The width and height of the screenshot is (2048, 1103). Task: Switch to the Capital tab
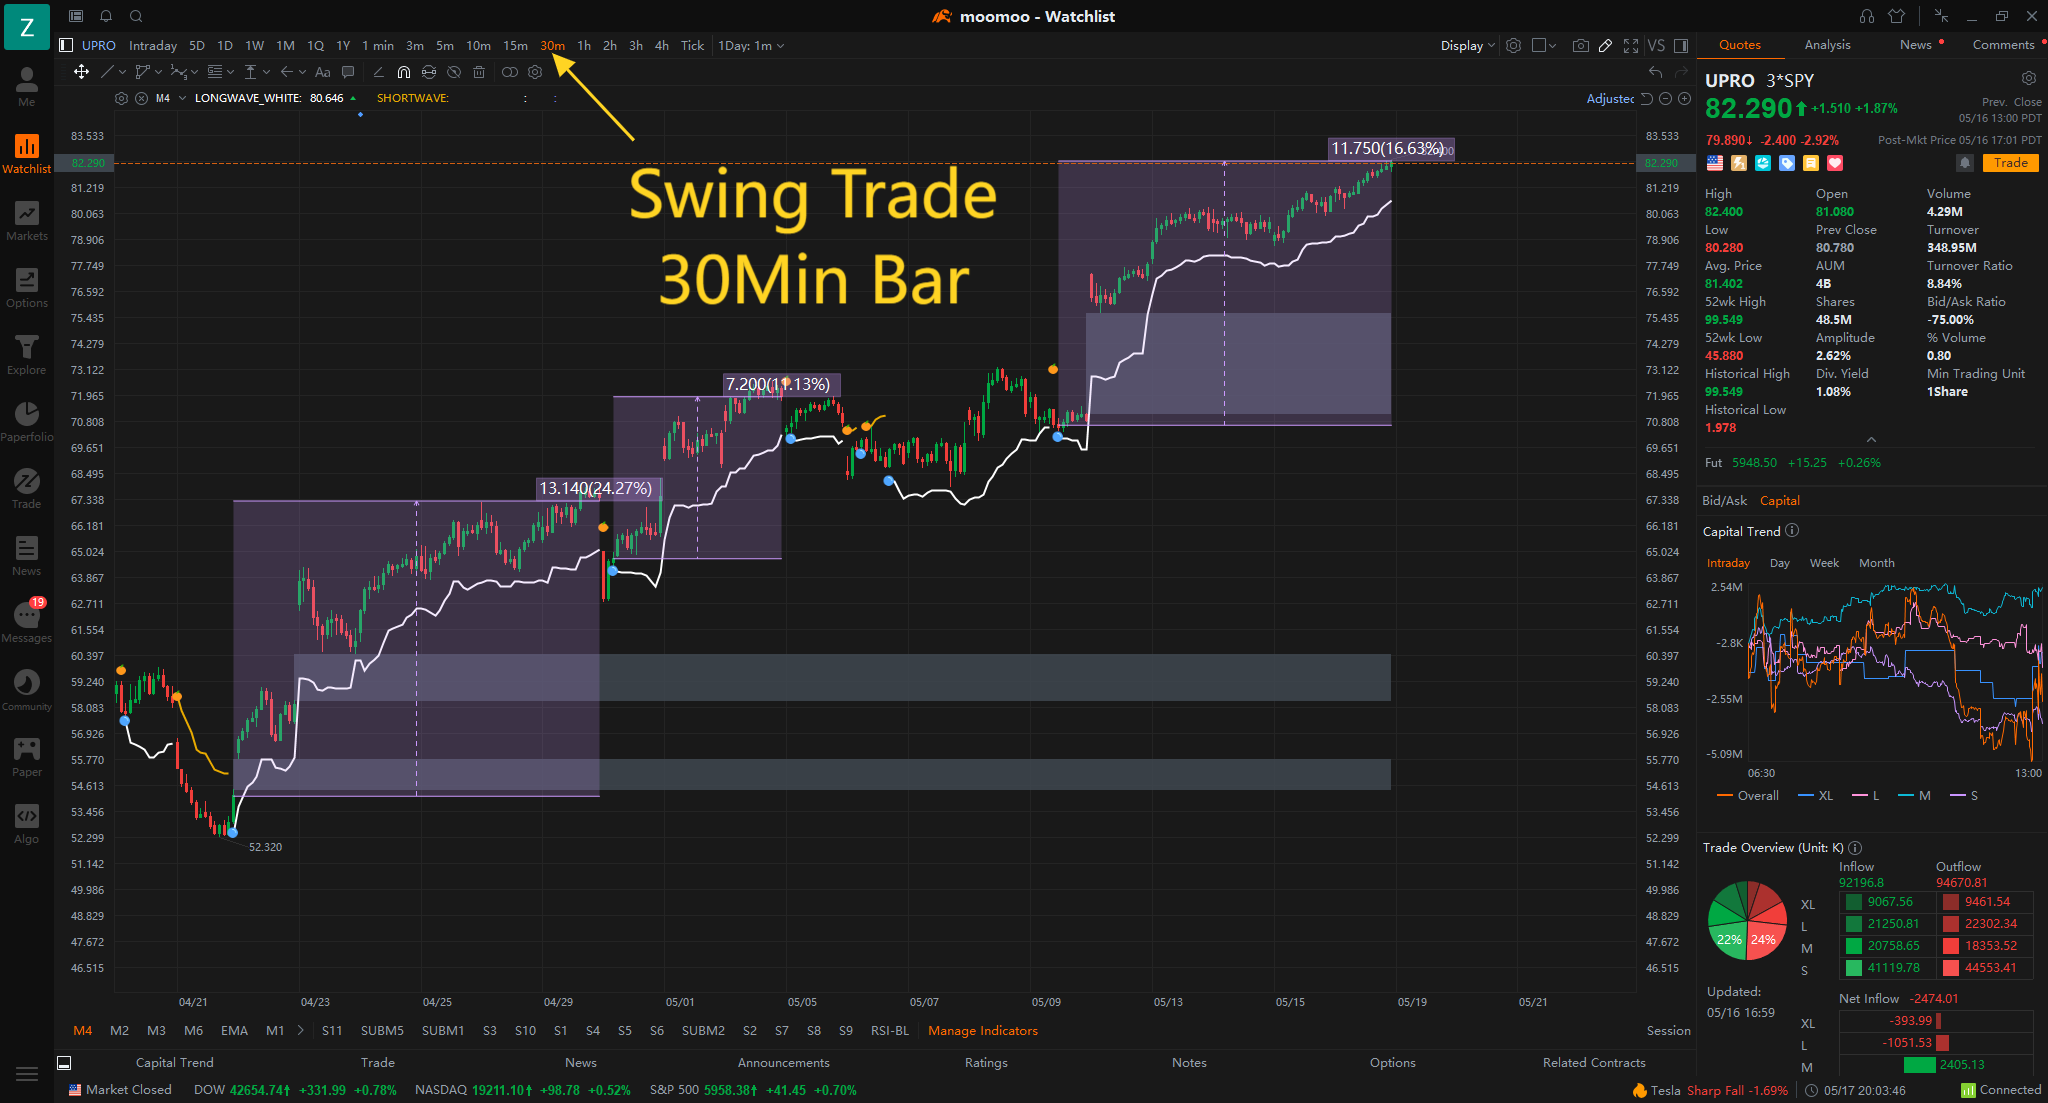pyautogui.click(x=1779, y=500)
